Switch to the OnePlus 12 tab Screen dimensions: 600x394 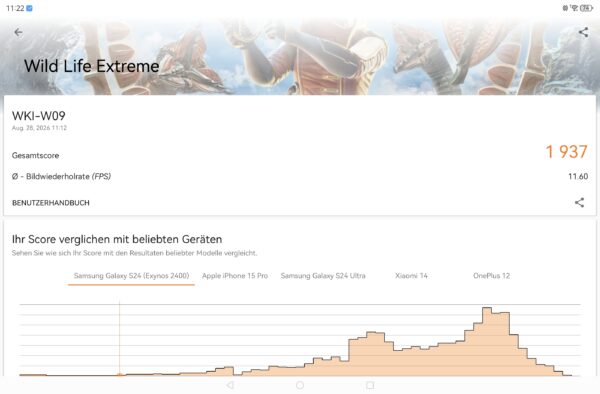click(491, 276)
